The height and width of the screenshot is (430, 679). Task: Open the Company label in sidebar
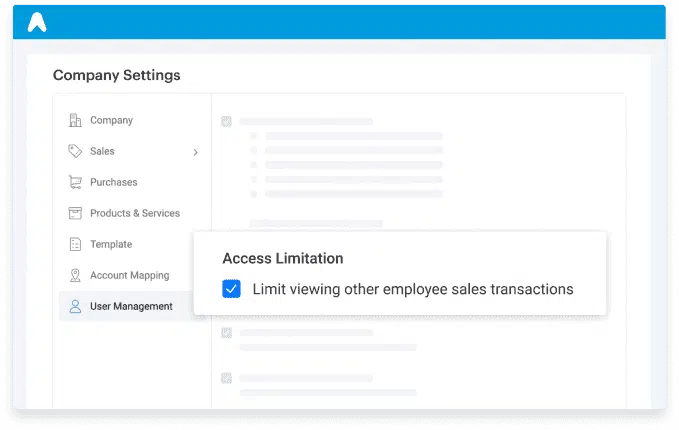(111, 121)
